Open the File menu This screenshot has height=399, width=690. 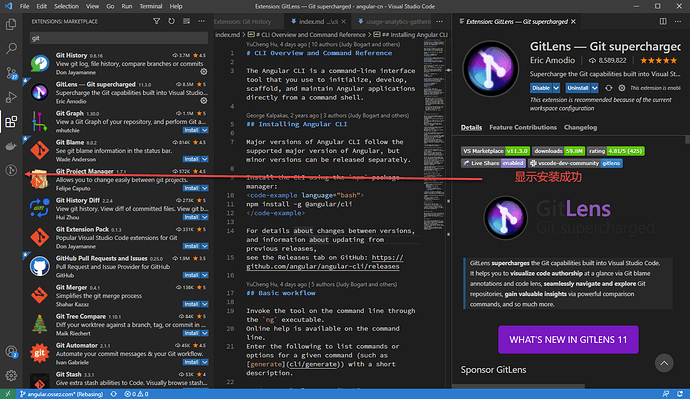[x=24, y=6]
